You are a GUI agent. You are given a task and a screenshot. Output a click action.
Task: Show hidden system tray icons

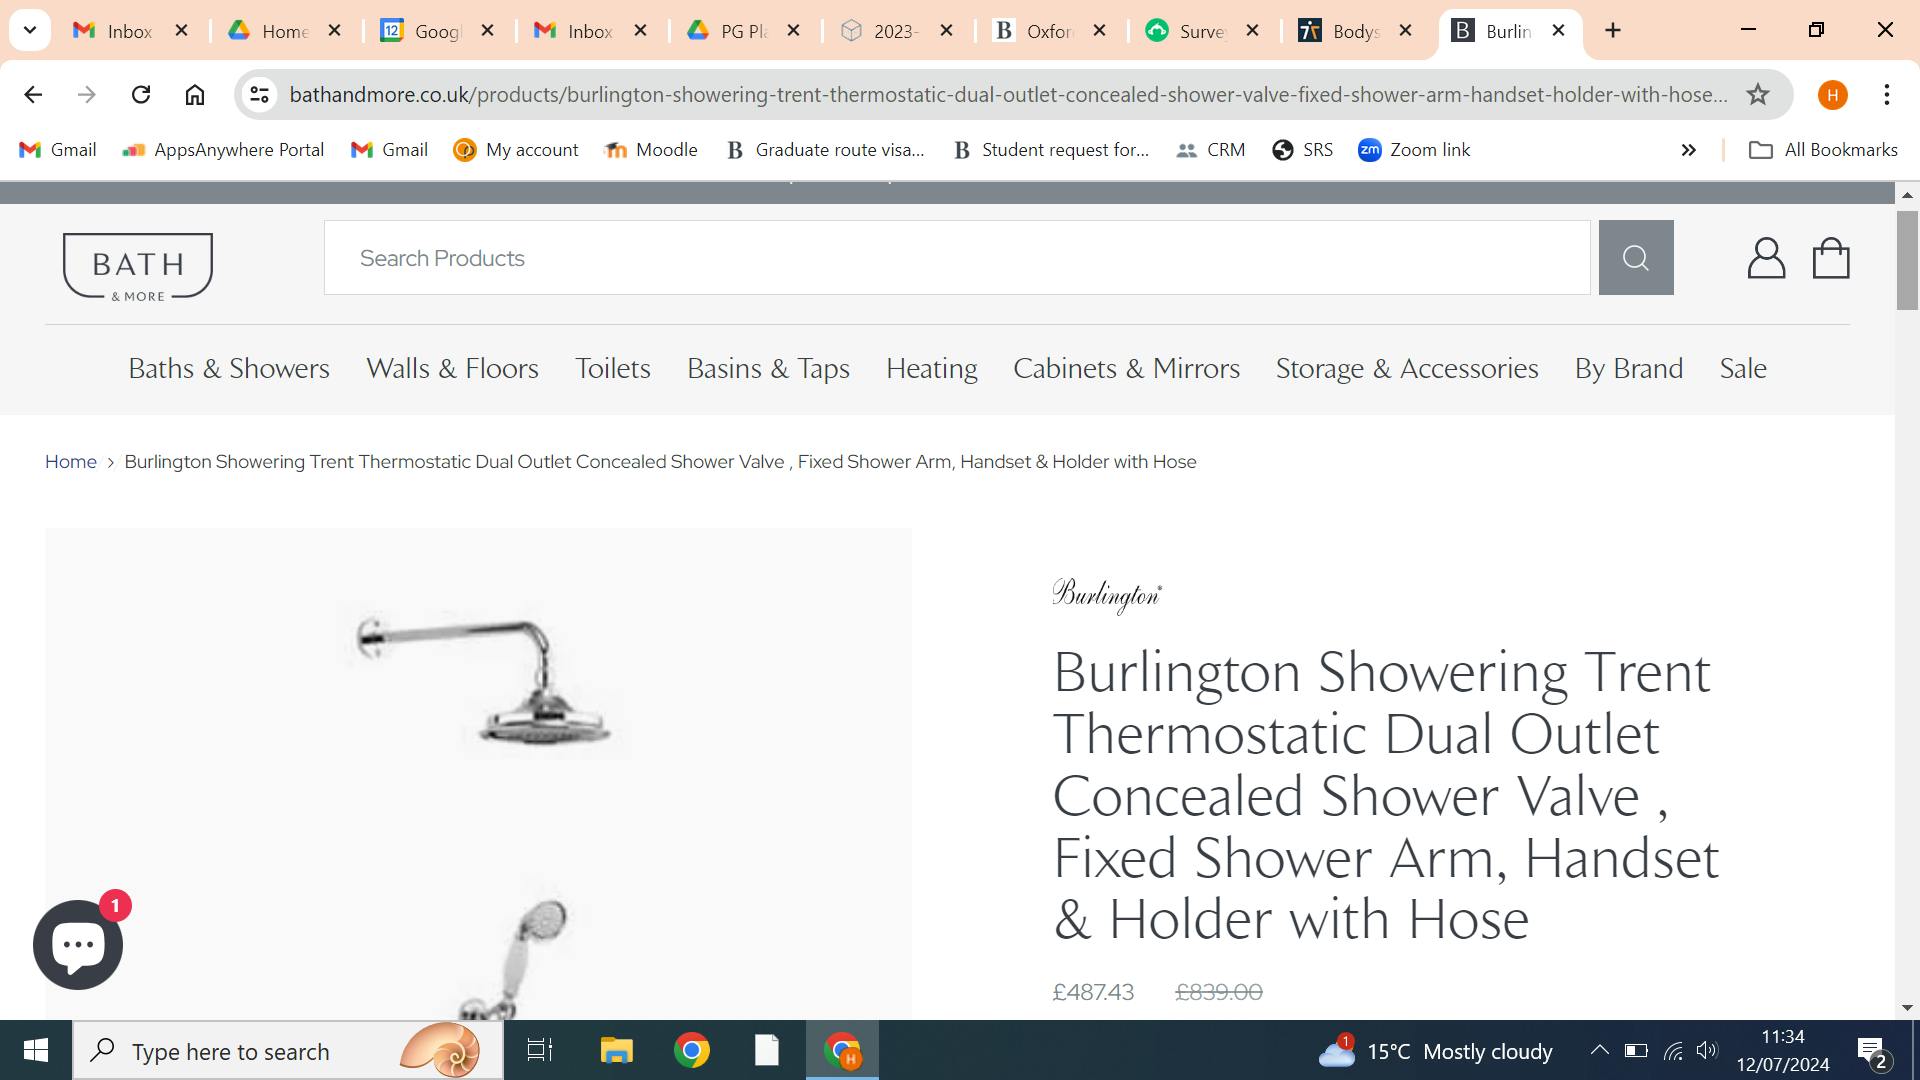1599,1050
